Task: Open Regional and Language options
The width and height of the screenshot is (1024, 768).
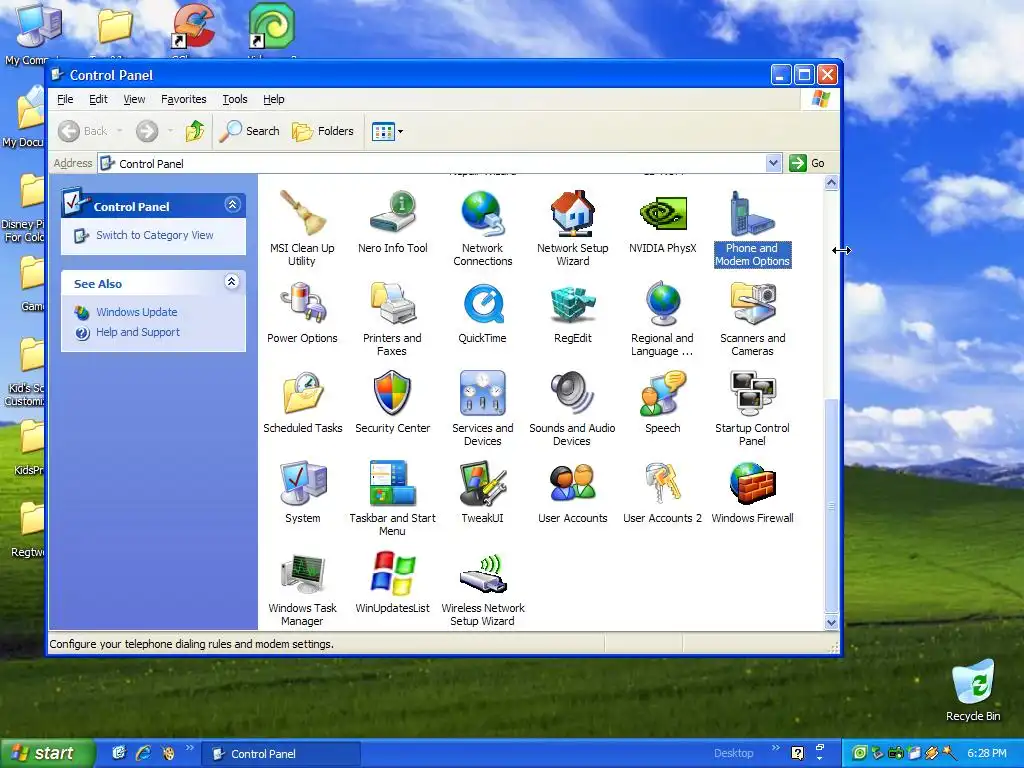Action: 663,317
